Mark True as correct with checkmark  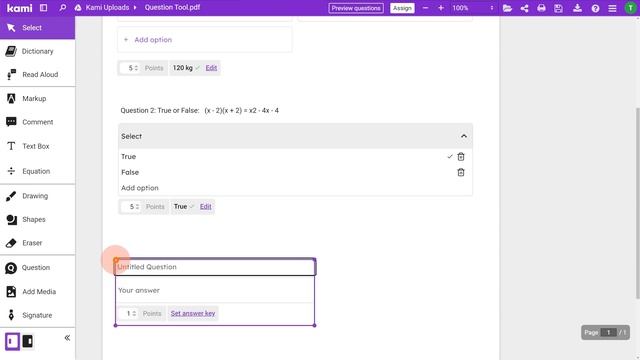tap(450, 156)
